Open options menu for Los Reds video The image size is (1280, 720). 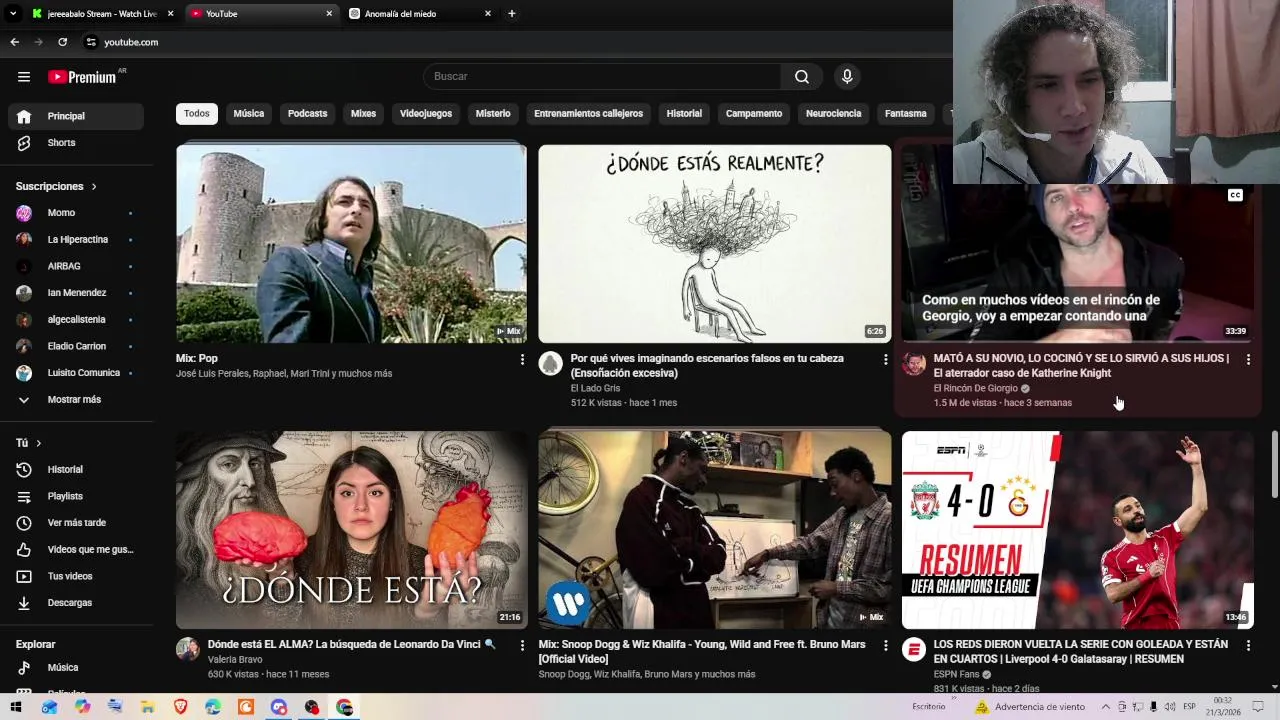tap(1248, 646)
